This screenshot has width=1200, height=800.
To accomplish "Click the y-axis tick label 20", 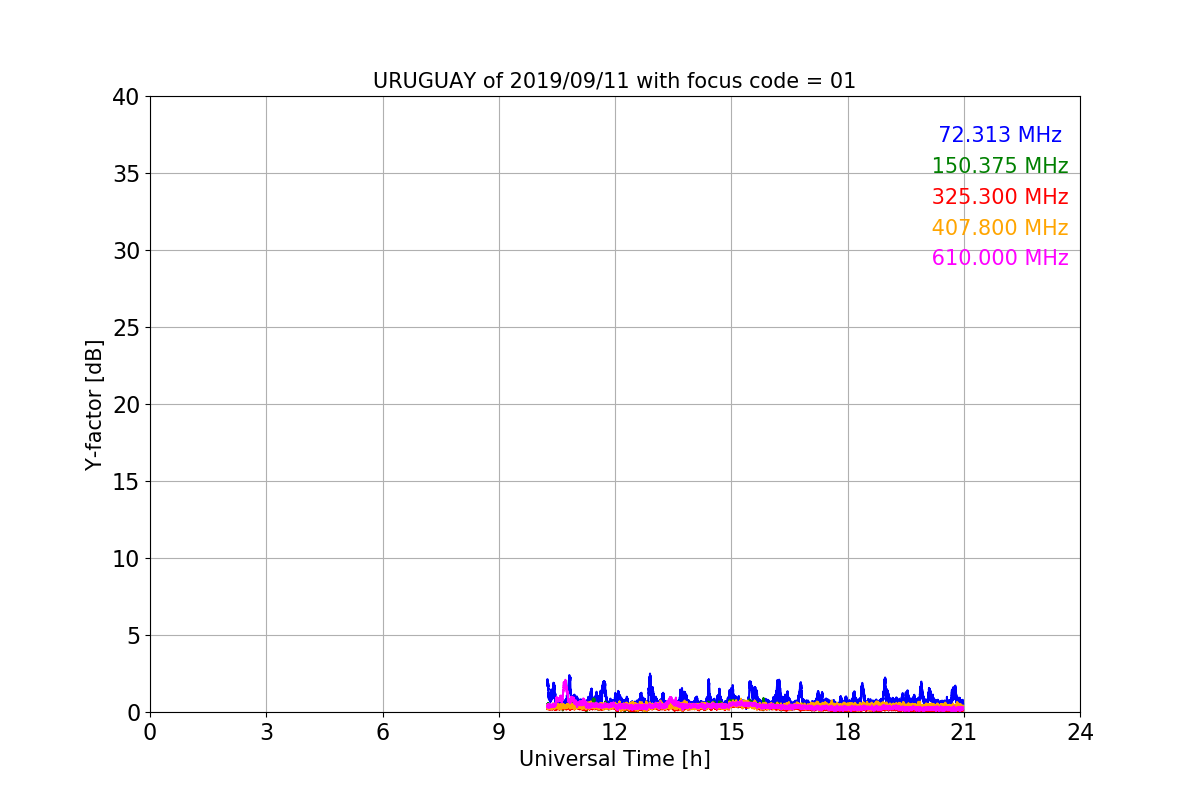I will (126, 405).
